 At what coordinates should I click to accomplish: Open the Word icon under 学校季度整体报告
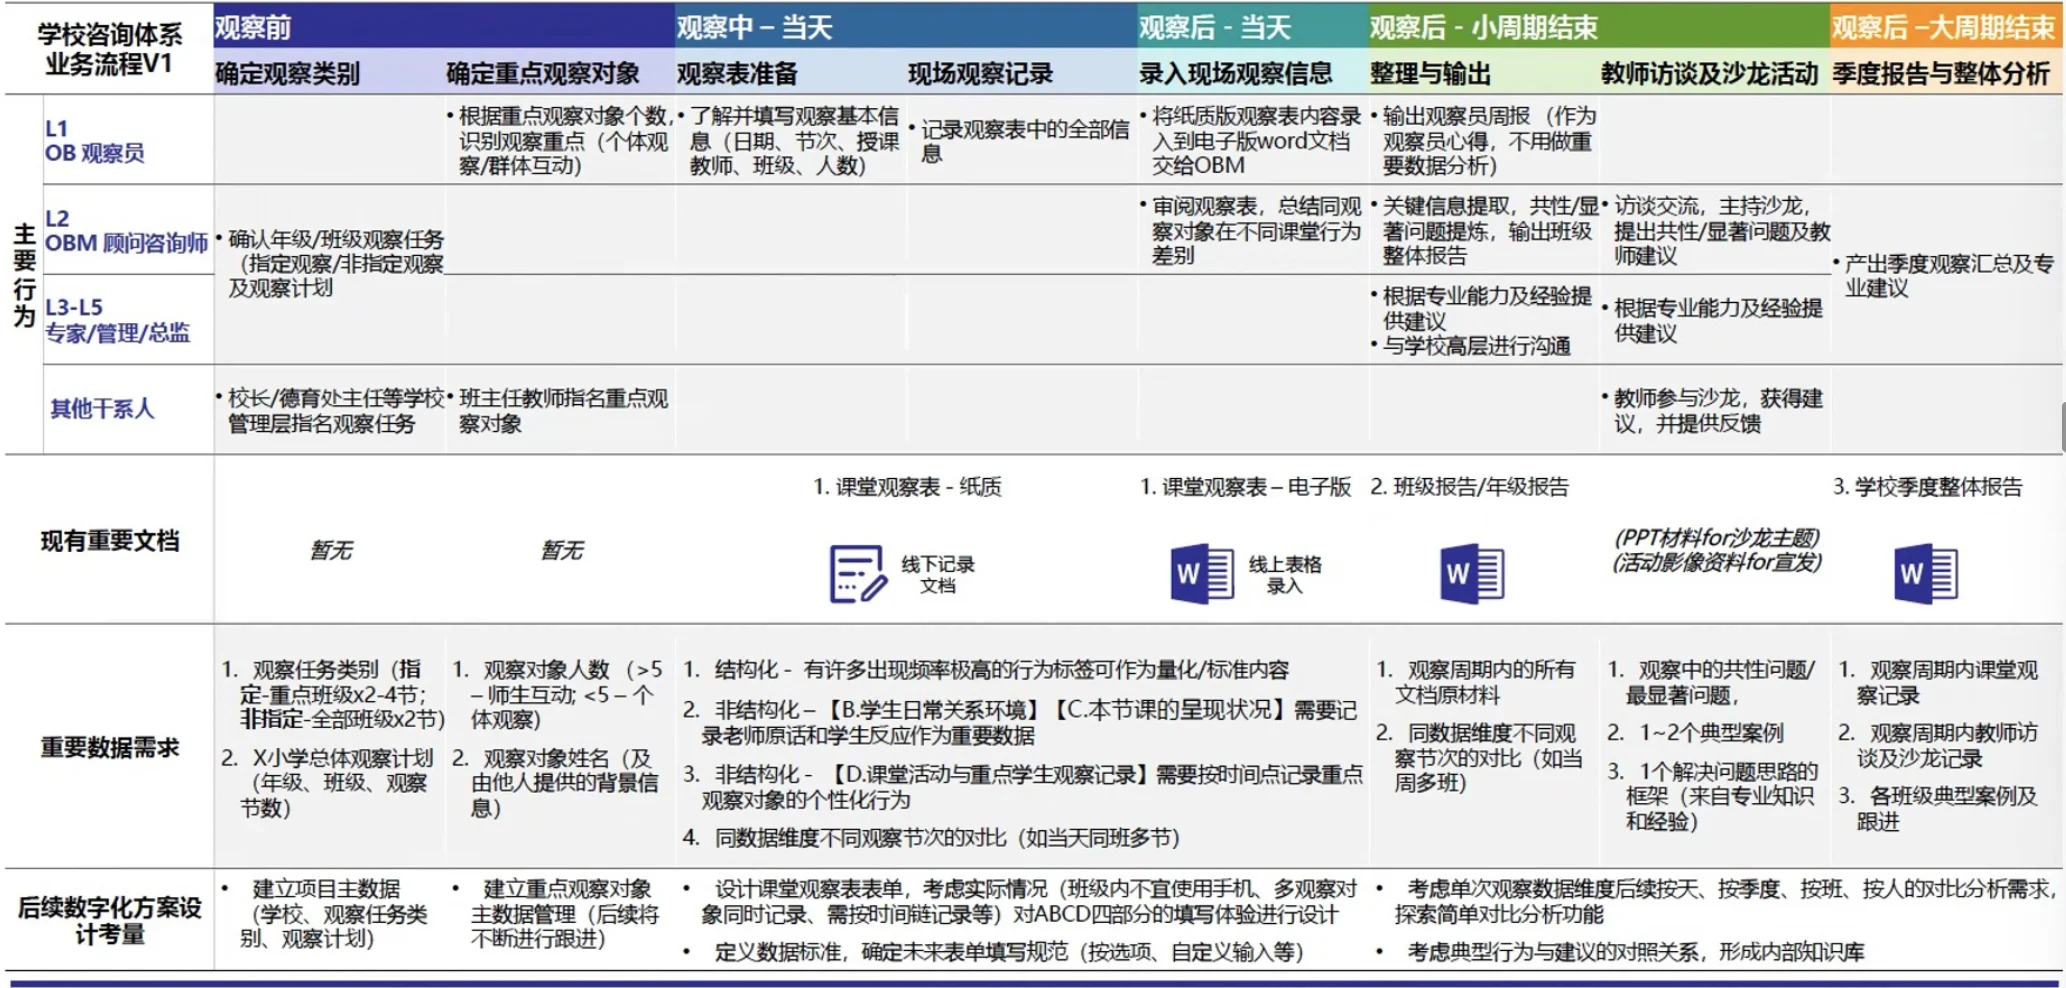click(1925, 574)
